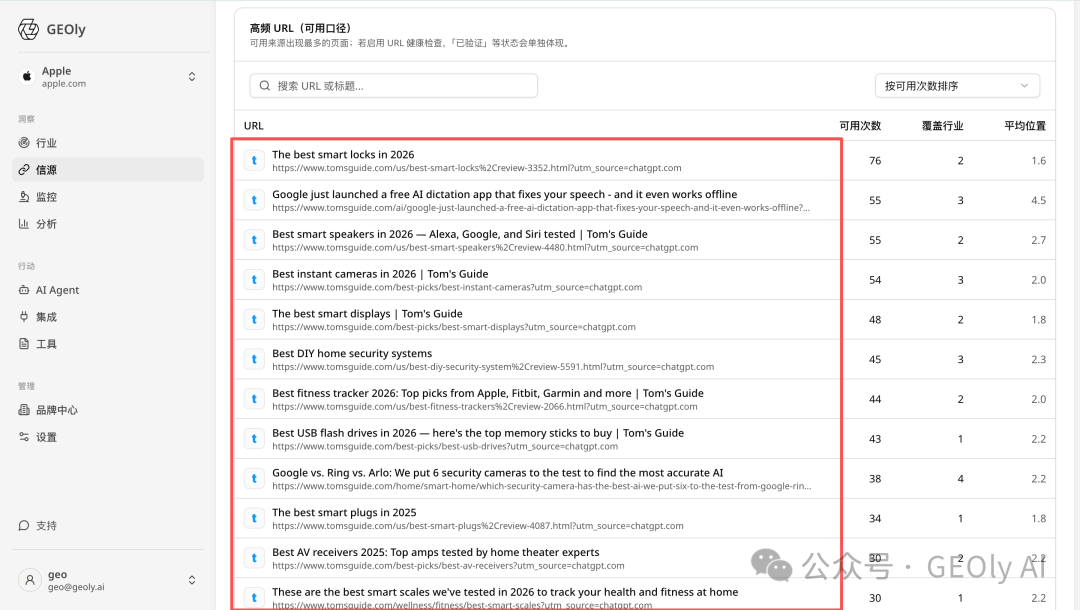Click the AI Agent robot icon
The width and height of the screenshot is (1080, 610).
[x=24, y=290]
